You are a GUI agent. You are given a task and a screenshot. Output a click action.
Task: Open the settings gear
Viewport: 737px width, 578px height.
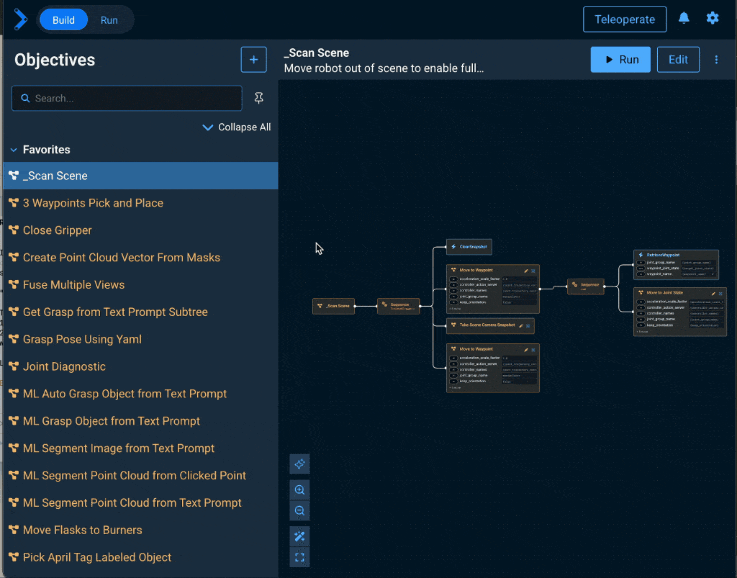click(x=712, y=19)
